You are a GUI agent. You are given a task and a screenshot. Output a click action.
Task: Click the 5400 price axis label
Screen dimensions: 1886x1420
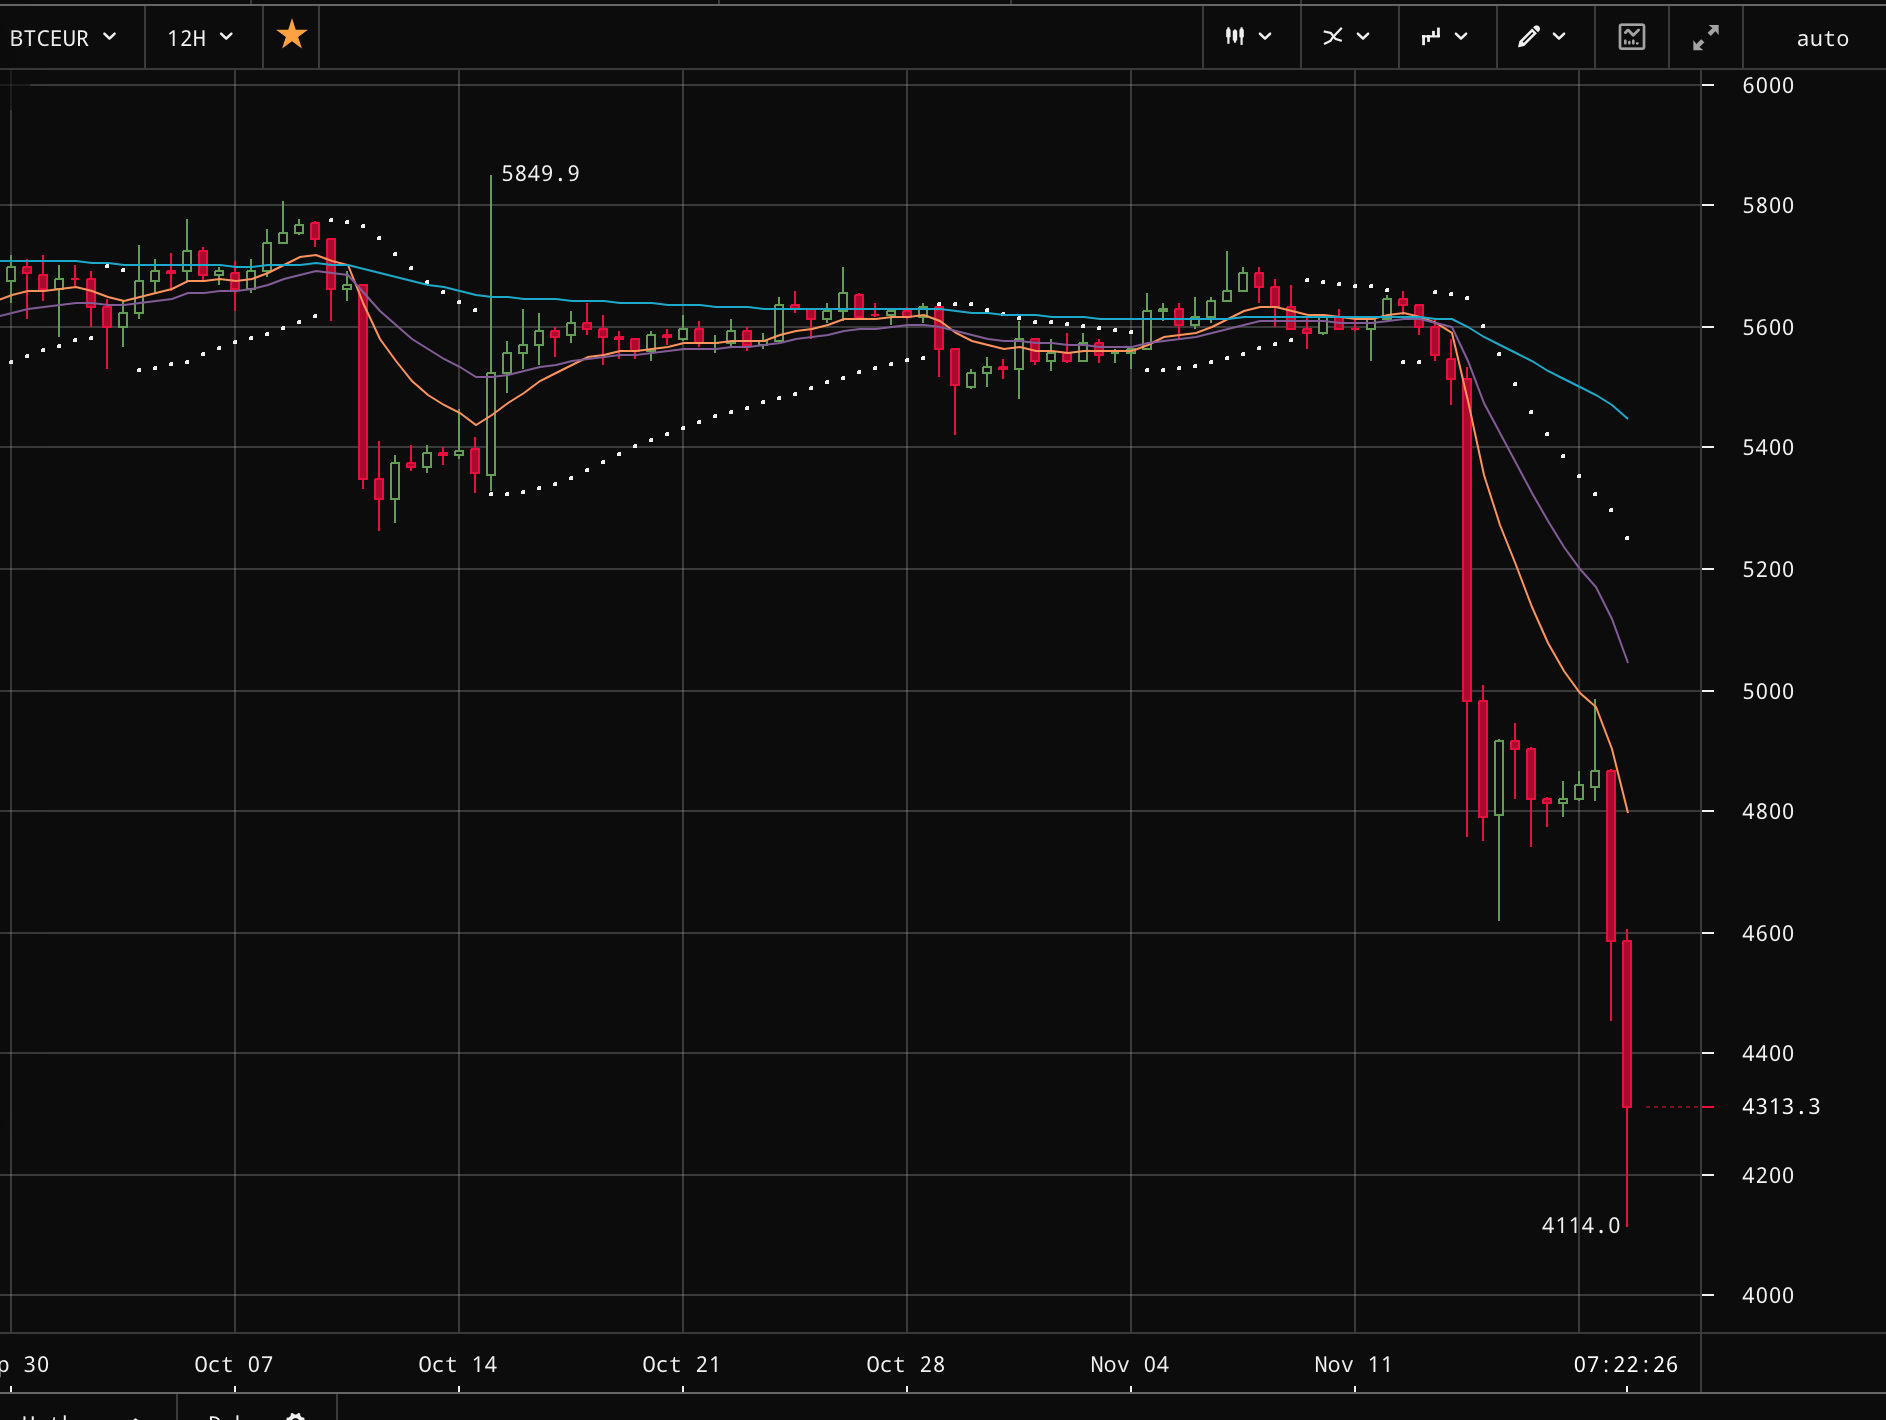tap(1768, 448)
